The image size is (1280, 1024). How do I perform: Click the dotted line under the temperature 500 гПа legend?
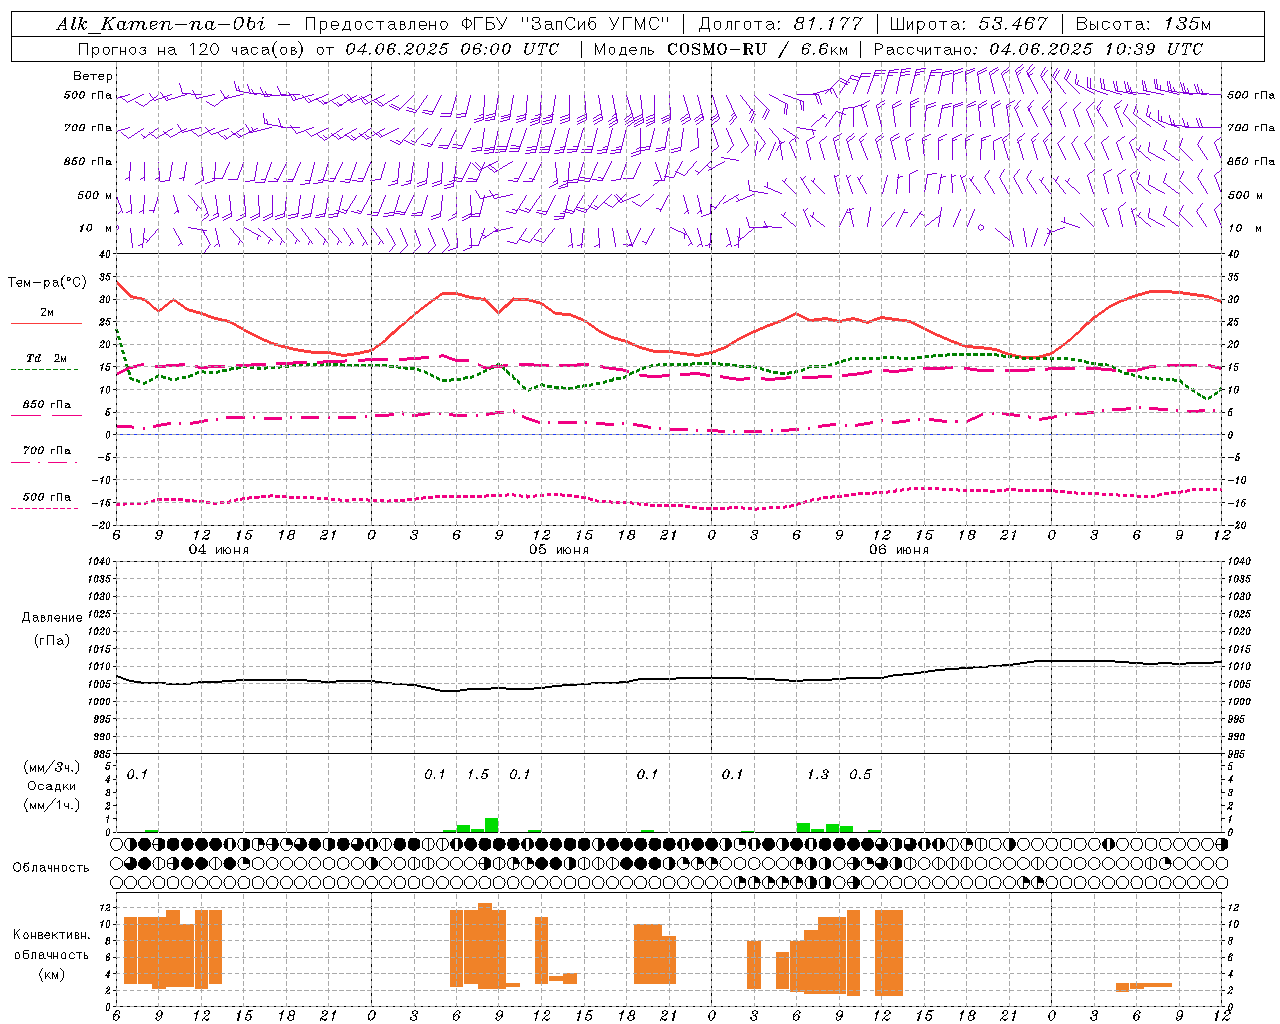click(x=46, y=508)
